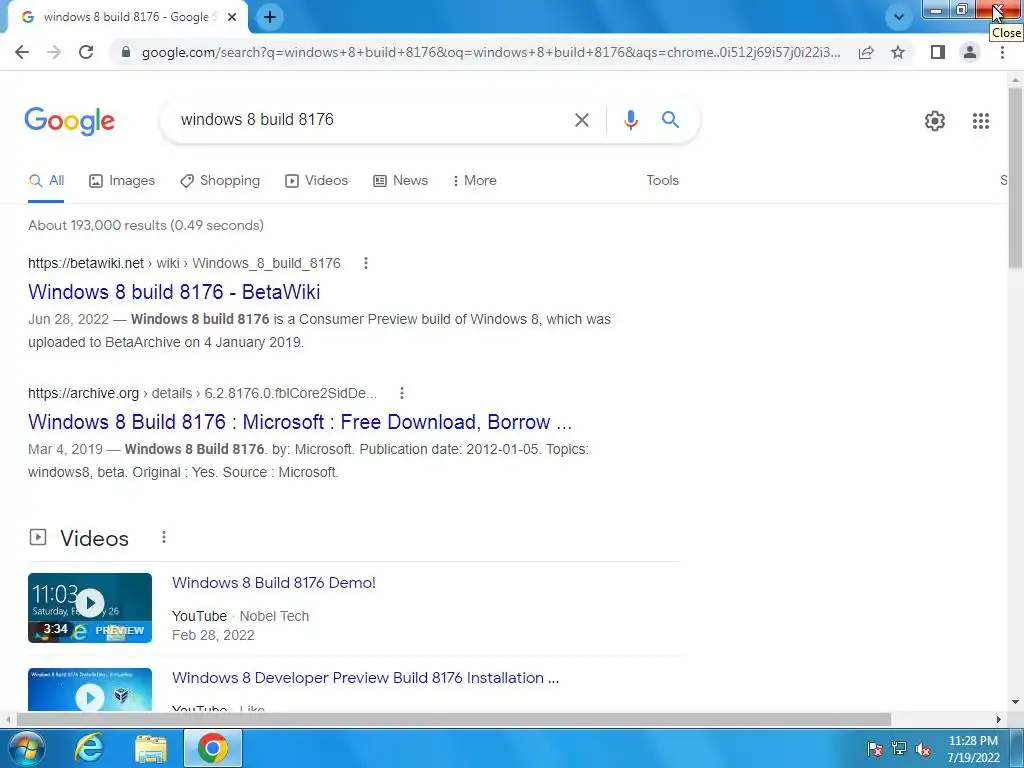The width and height of the screenshot is (1024, 768).
Task: Open Windows 8 Build 8176 Demo! video link
Action: pyautogui.click(x=274, y=583)
